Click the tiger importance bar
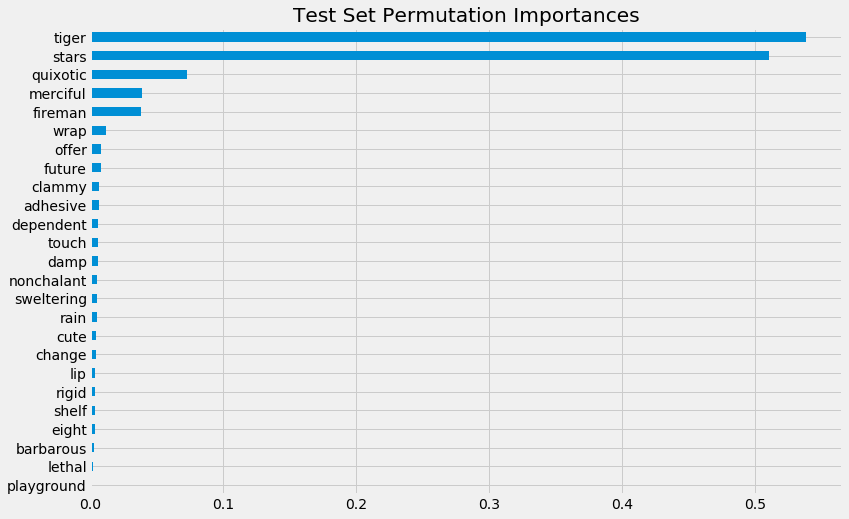849x519 pixels. 448,37
